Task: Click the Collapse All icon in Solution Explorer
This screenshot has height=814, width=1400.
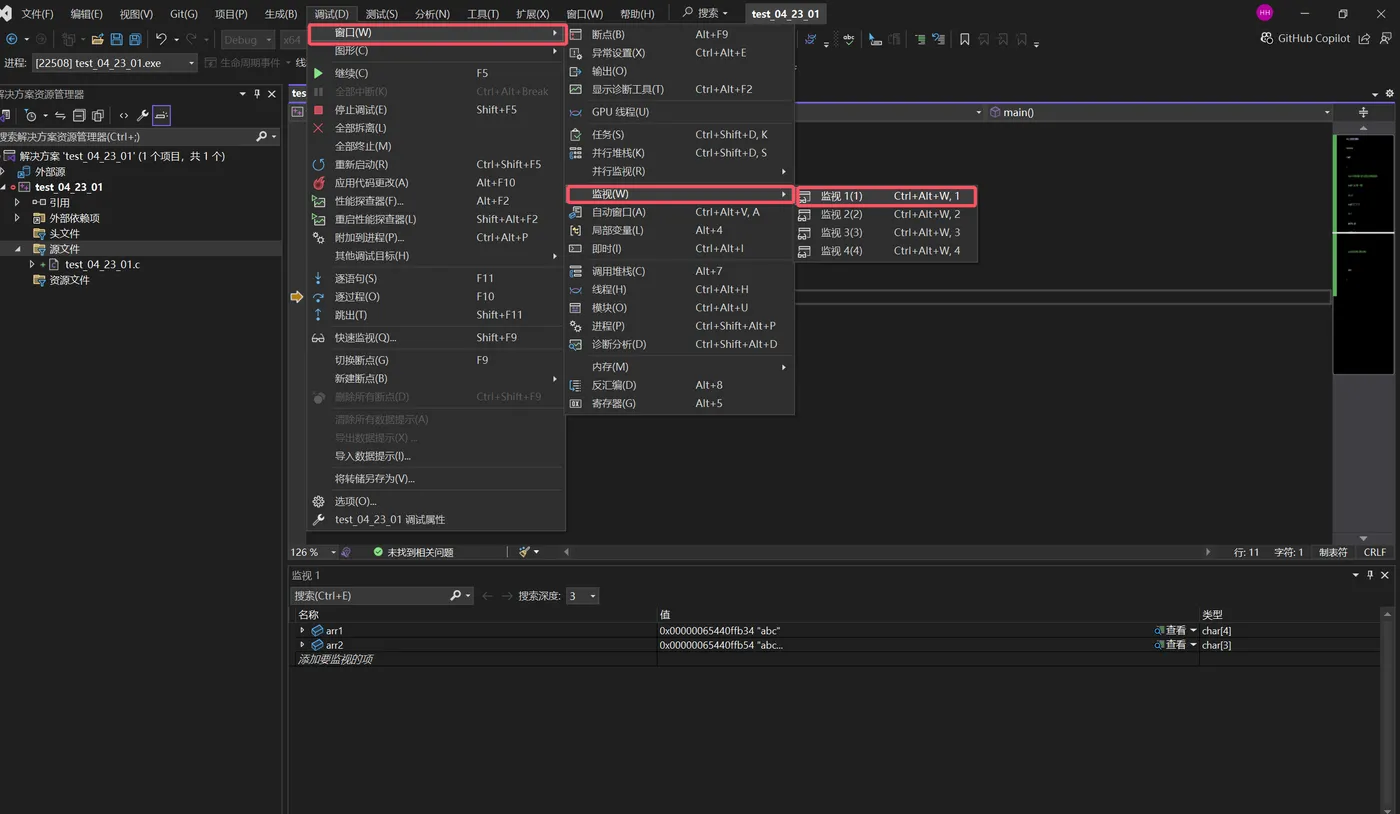Action: pyautogui.click(x=80, y=115)
